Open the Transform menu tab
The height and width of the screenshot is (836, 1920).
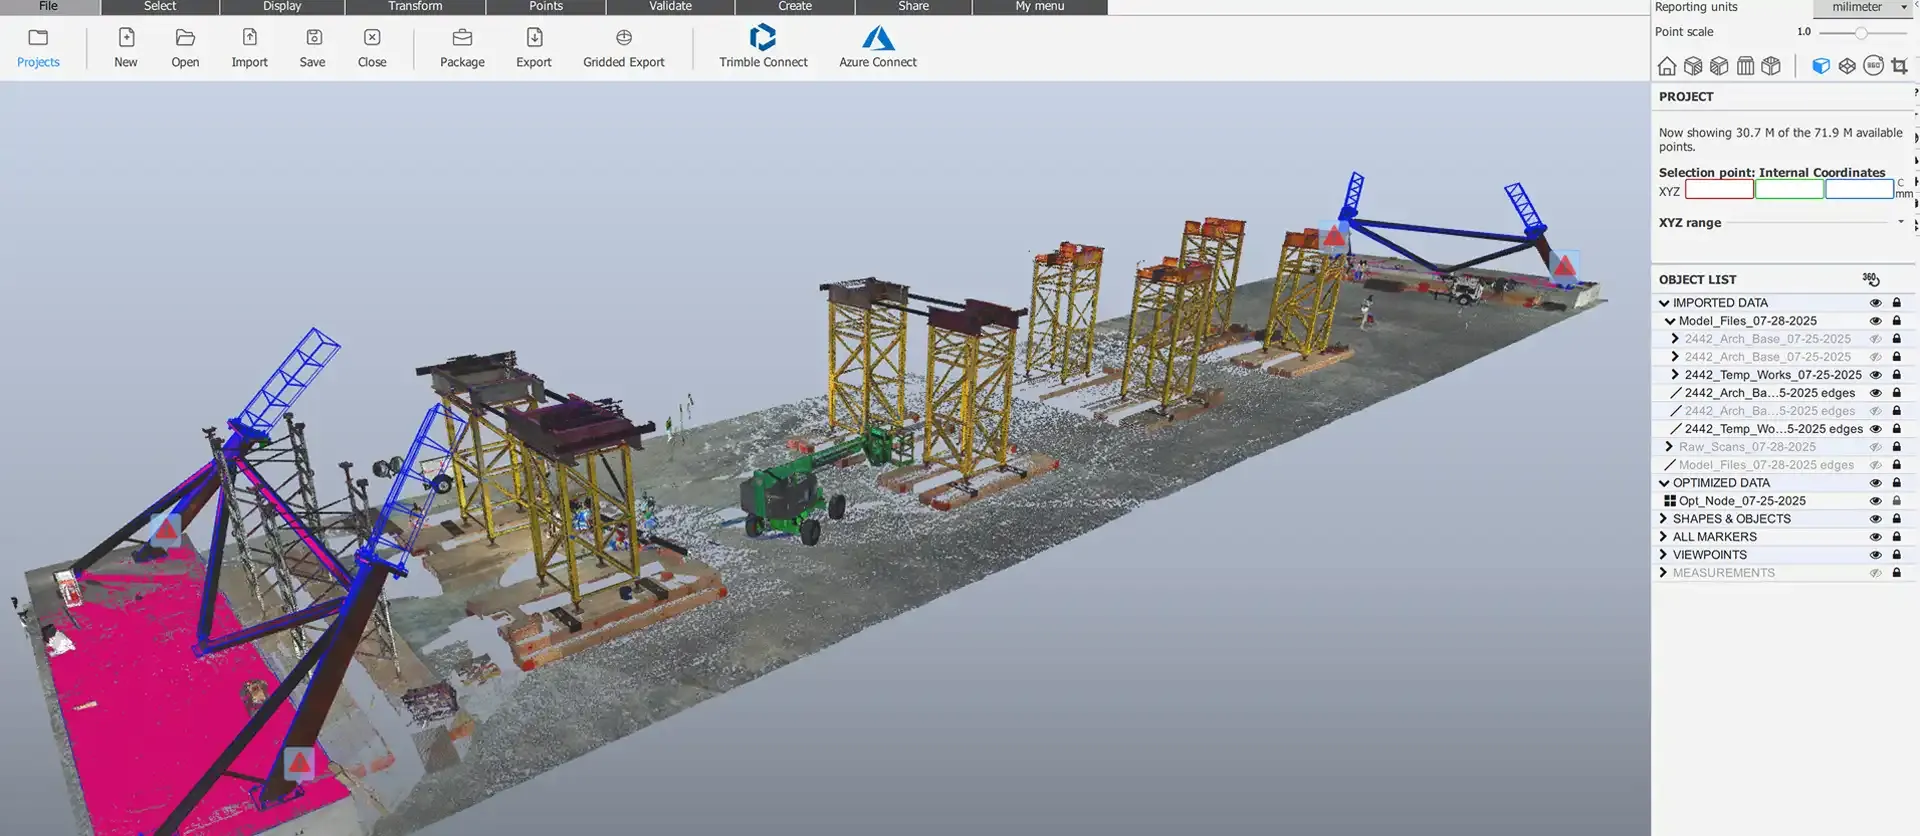pyautogui.click(x=415, y=6)
